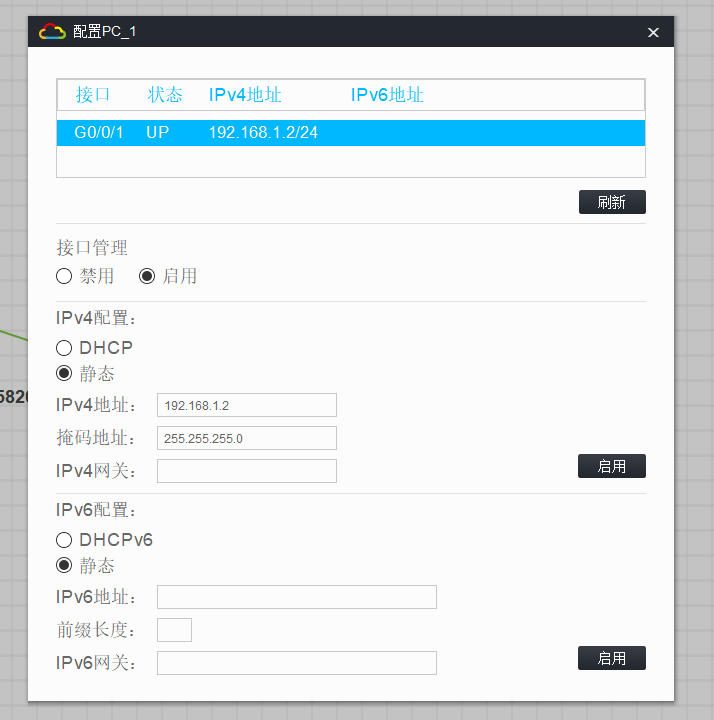The height and width of the screenshot is (720, 714).
Task: Select the 禁用 radio under 接口管理
Action: (x=64, y=276)
